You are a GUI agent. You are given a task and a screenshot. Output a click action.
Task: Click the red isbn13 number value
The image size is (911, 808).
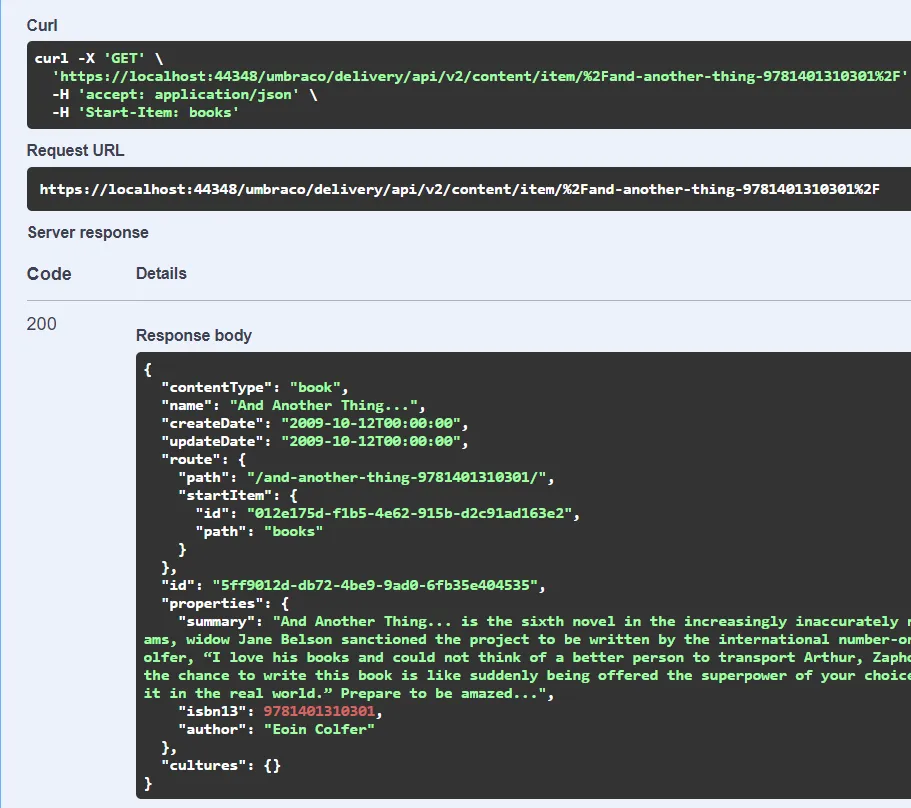(x=321, y=711)
